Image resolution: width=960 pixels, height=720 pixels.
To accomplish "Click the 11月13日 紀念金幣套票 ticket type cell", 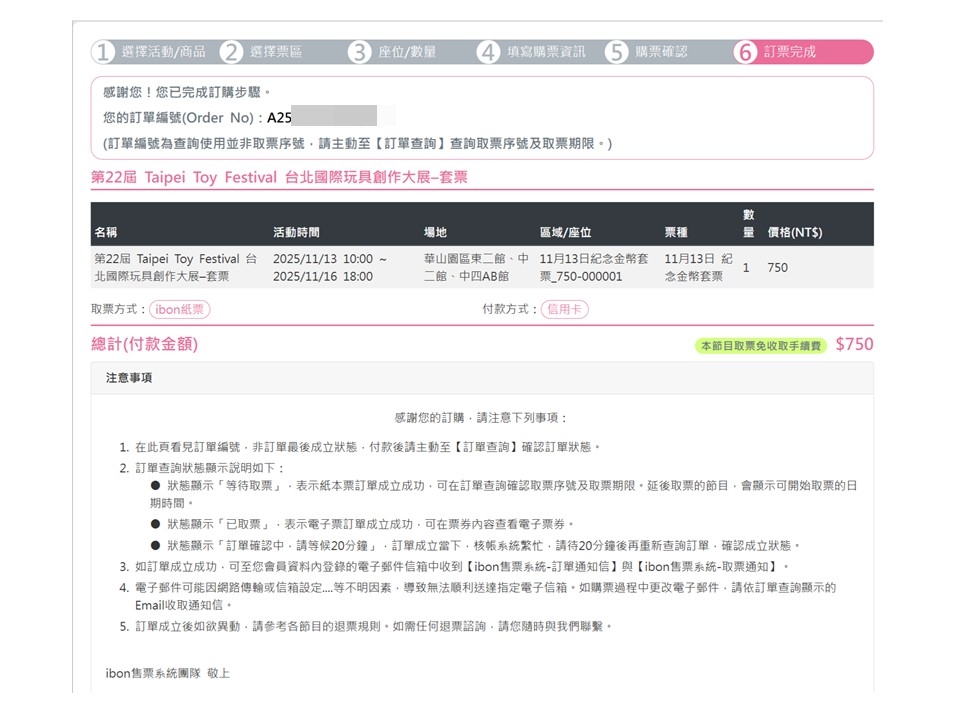I will [x=699, y=268].
